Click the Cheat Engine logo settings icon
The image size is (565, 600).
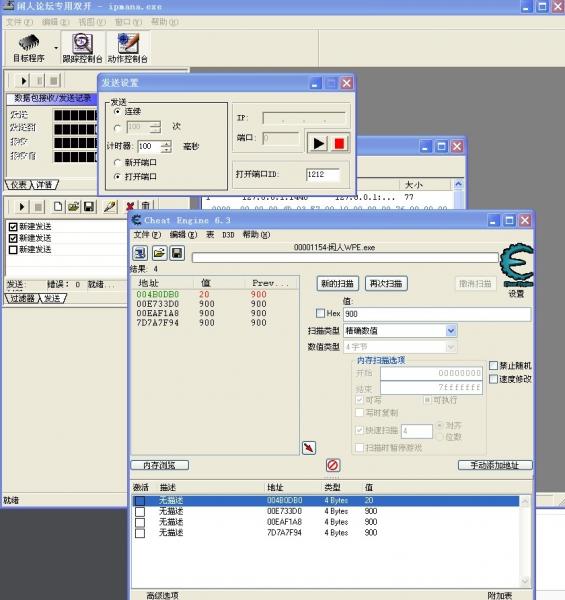[518, 265]
